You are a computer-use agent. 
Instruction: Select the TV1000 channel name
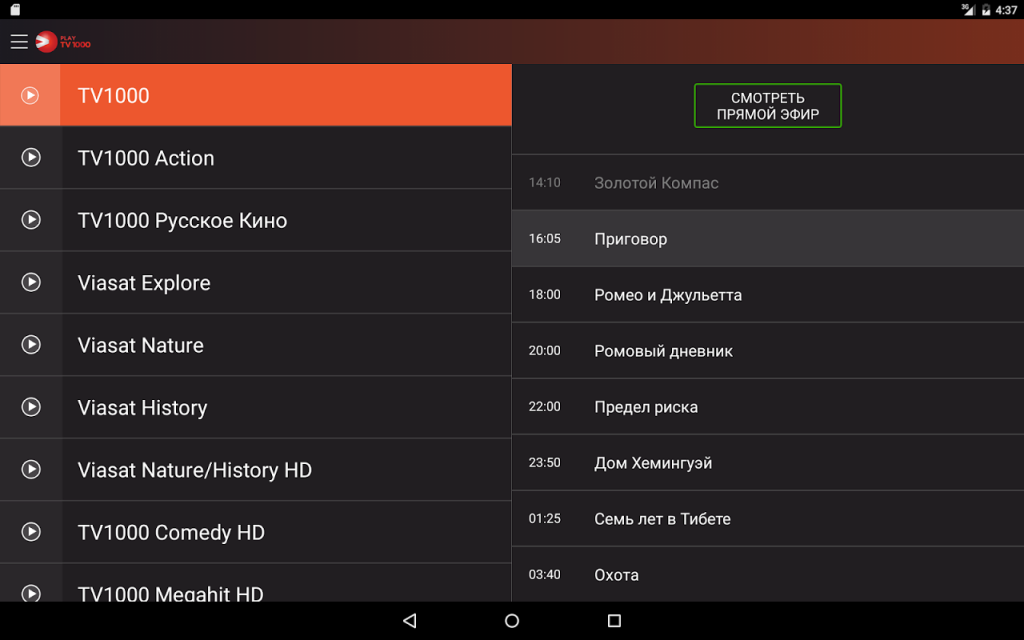pos(114,95)
